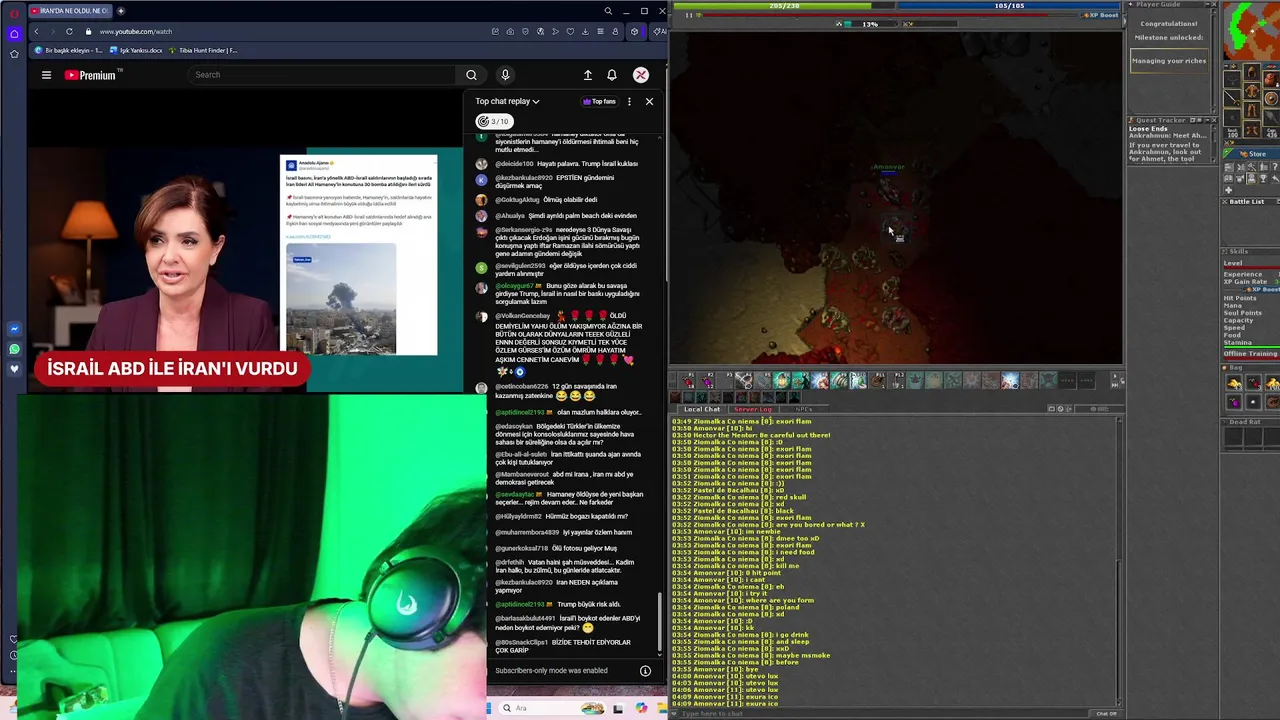1280x720 pixels.
Task: Switch to Local Chat tab in Tibia
Action: (x=701, y=409)
